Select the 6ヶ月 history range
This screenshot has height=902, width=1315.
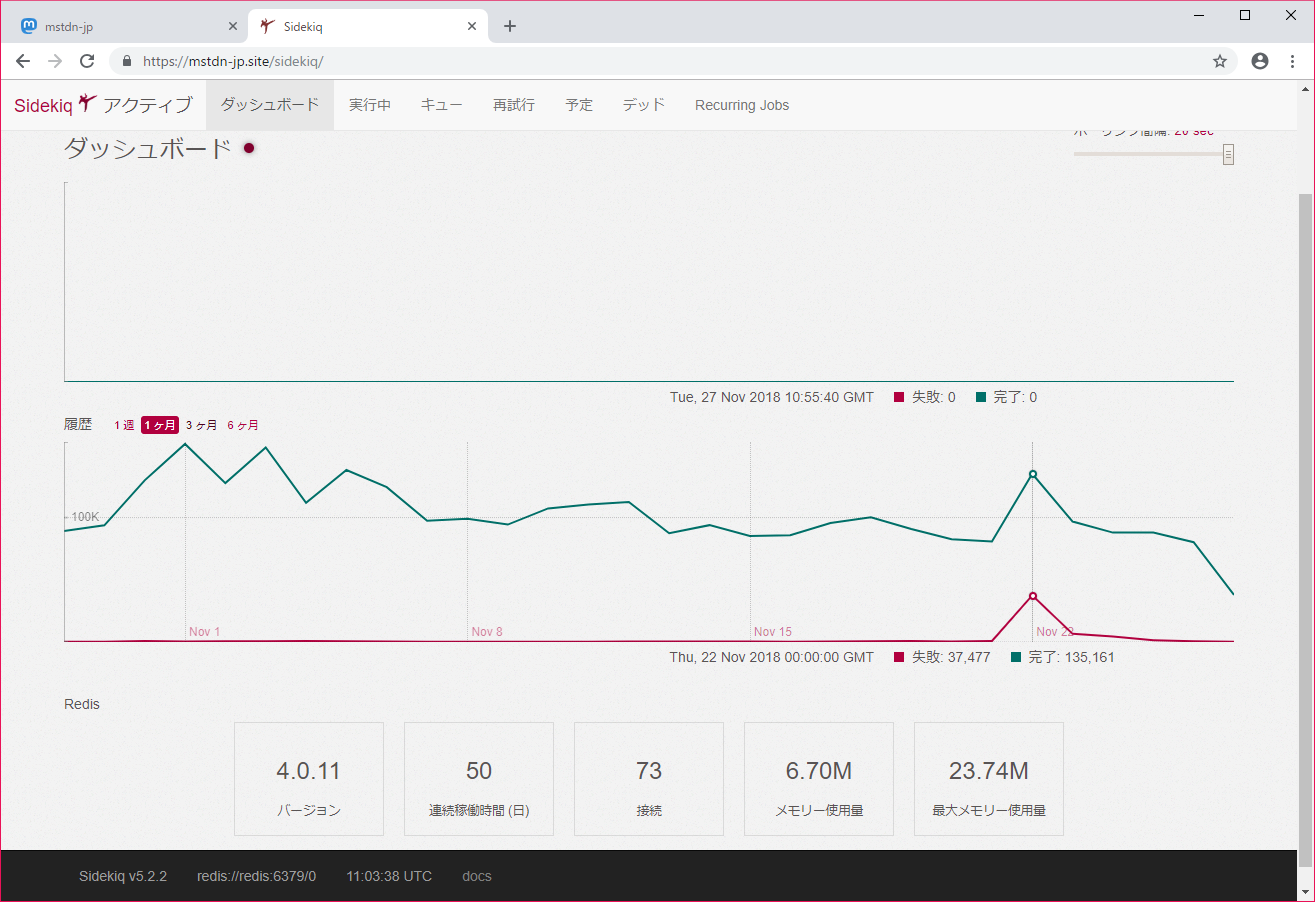[243, 425]
